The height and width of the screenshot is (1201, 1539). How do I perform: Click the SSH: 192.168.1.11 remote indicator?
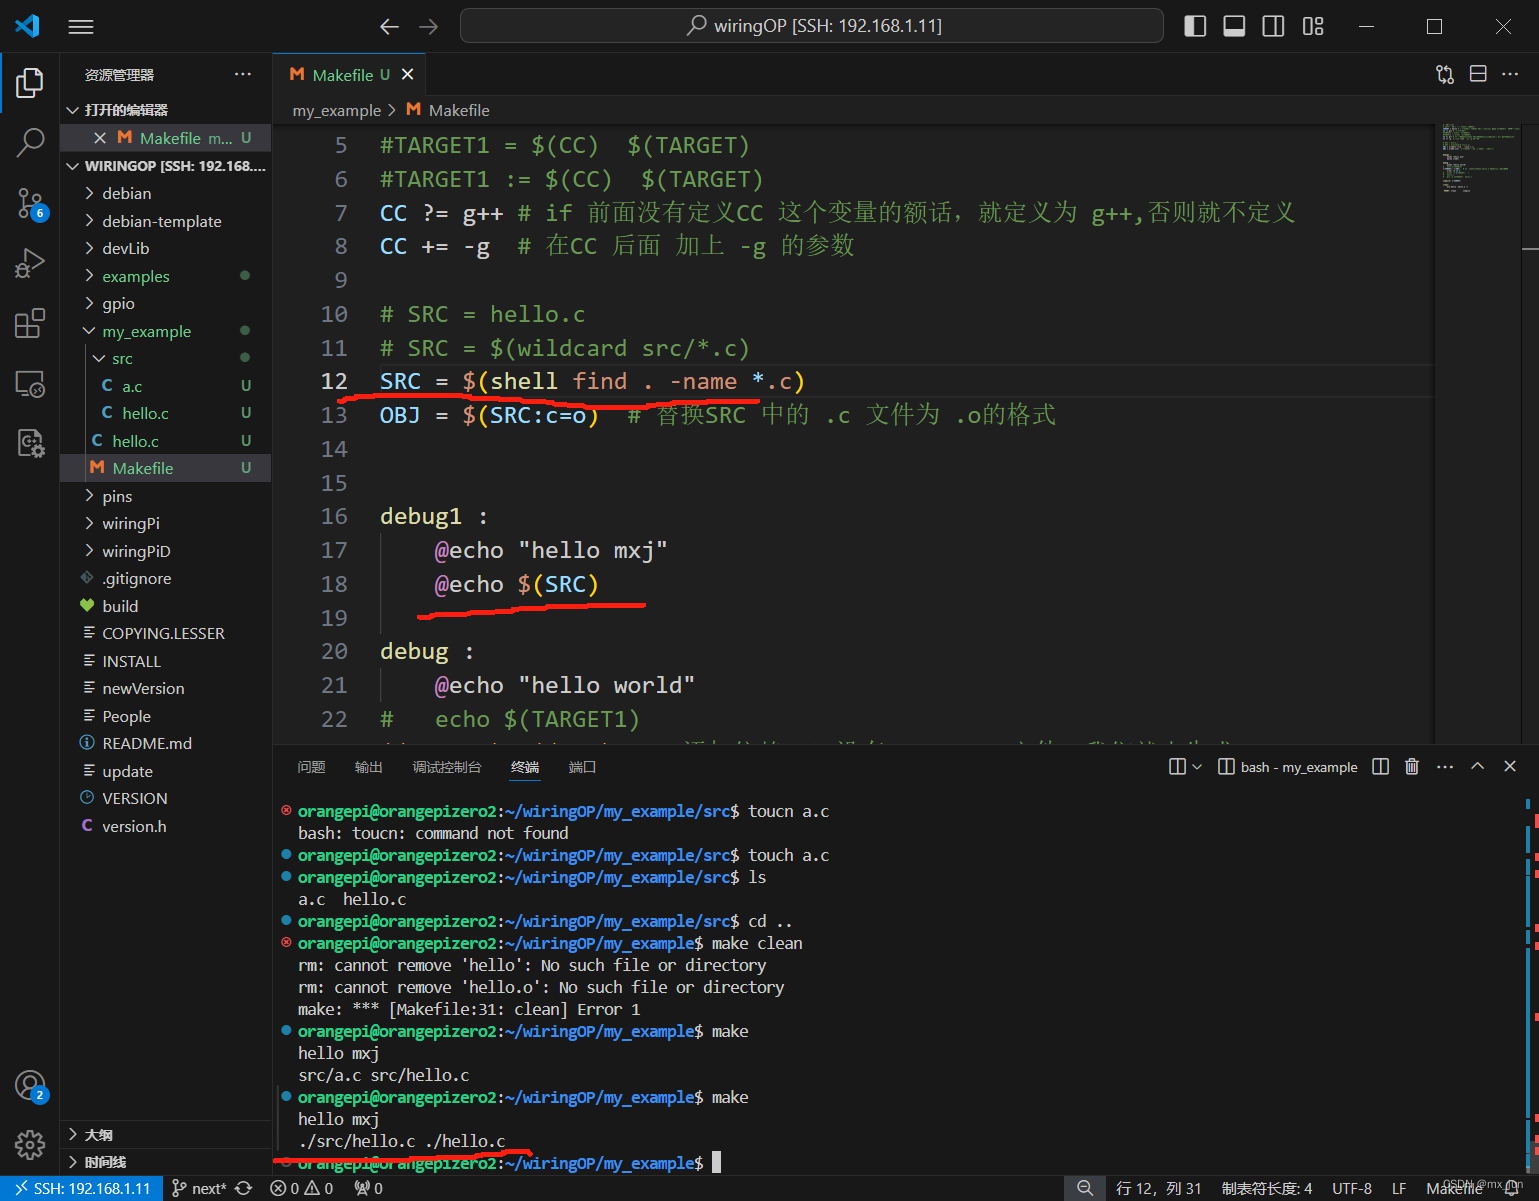coord(82,1188)
